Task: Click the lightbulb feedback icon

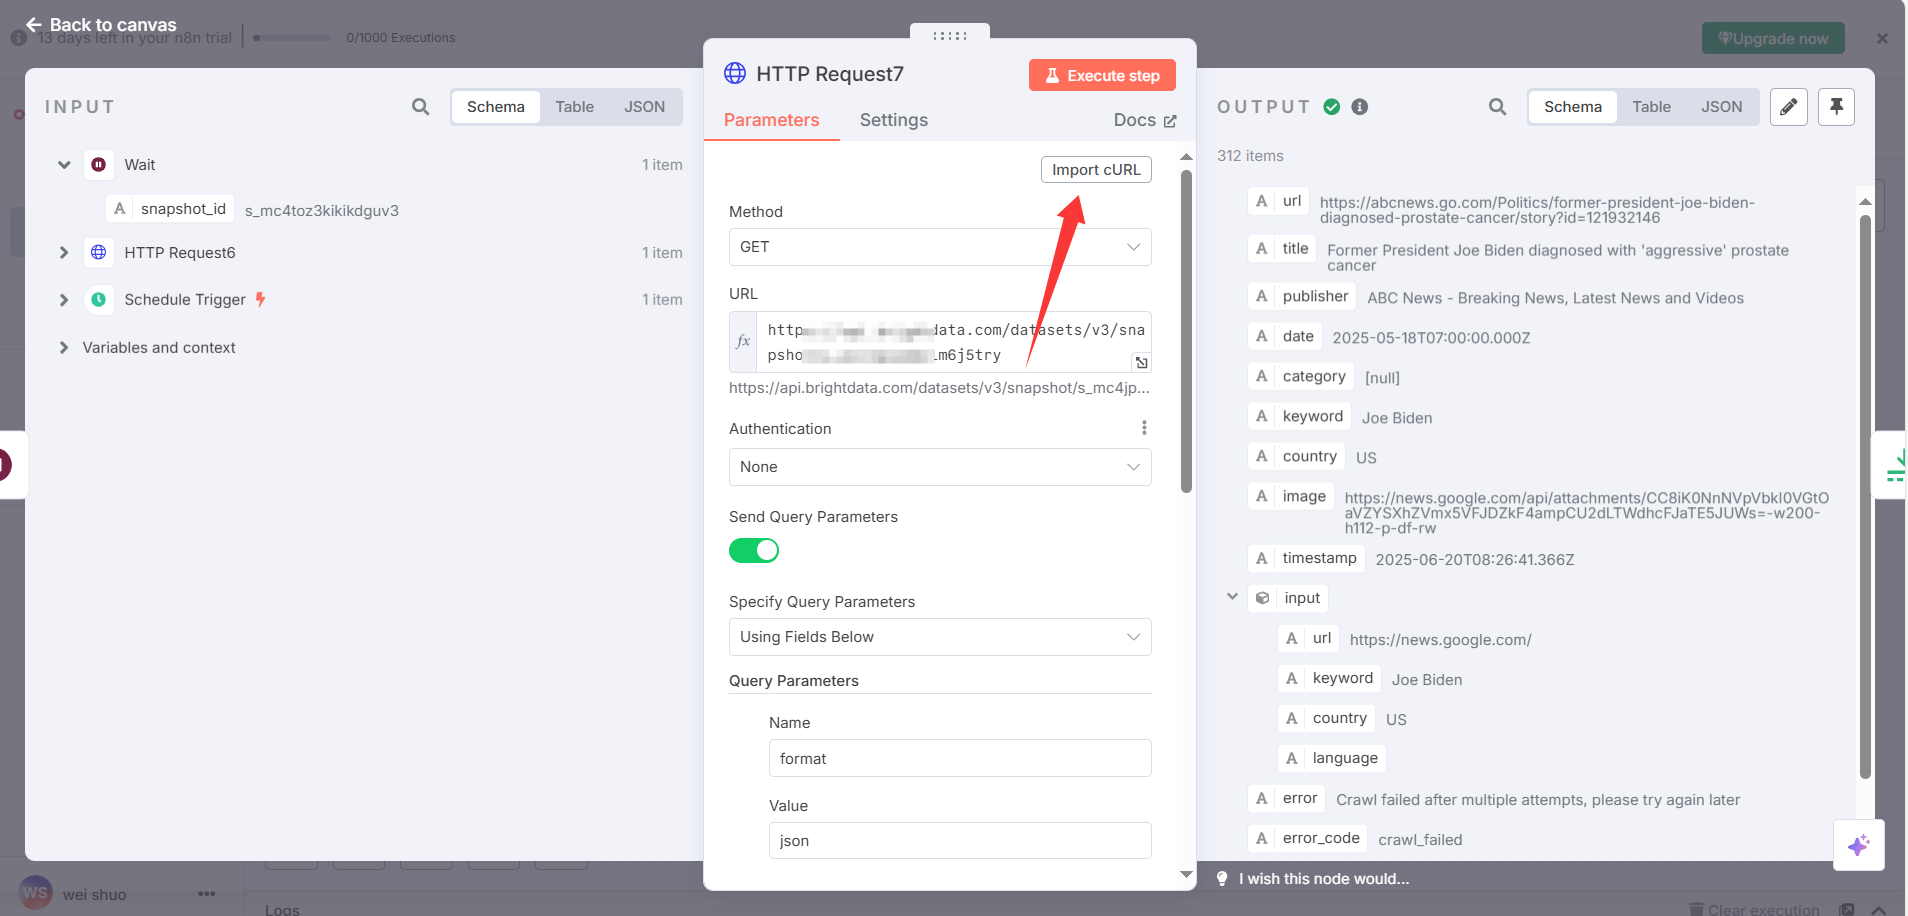Action: (x=1222, y=879)
